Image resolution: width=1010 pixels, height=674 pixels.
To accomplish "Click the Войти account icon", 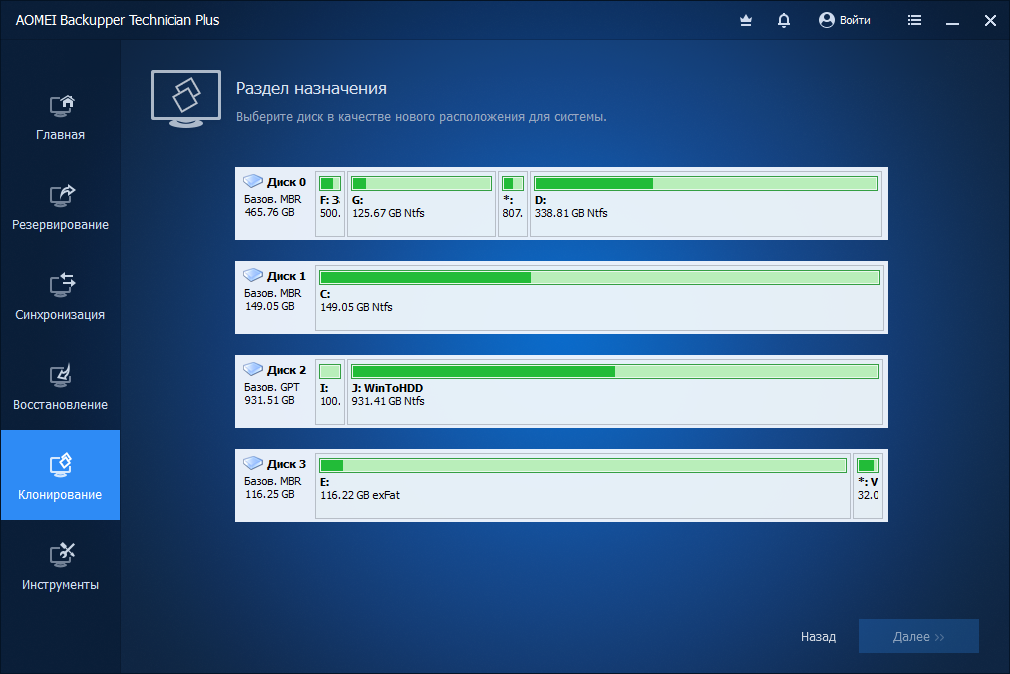I will [826, 20].
